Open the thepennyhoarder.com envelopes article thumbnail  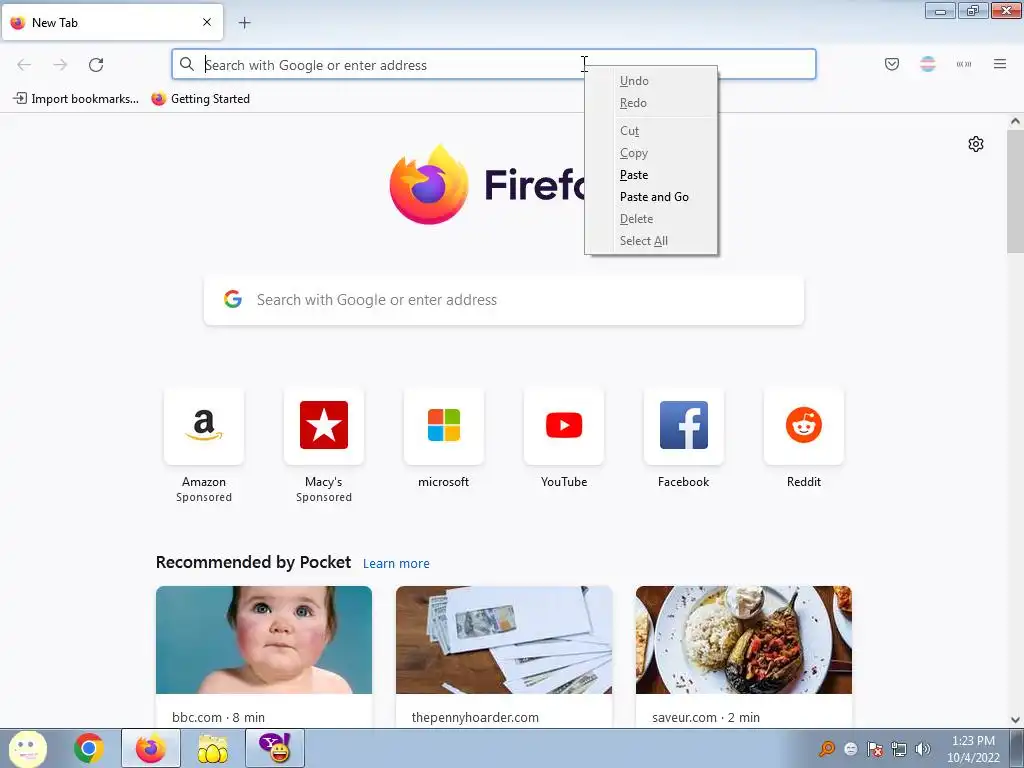(504, 640)
